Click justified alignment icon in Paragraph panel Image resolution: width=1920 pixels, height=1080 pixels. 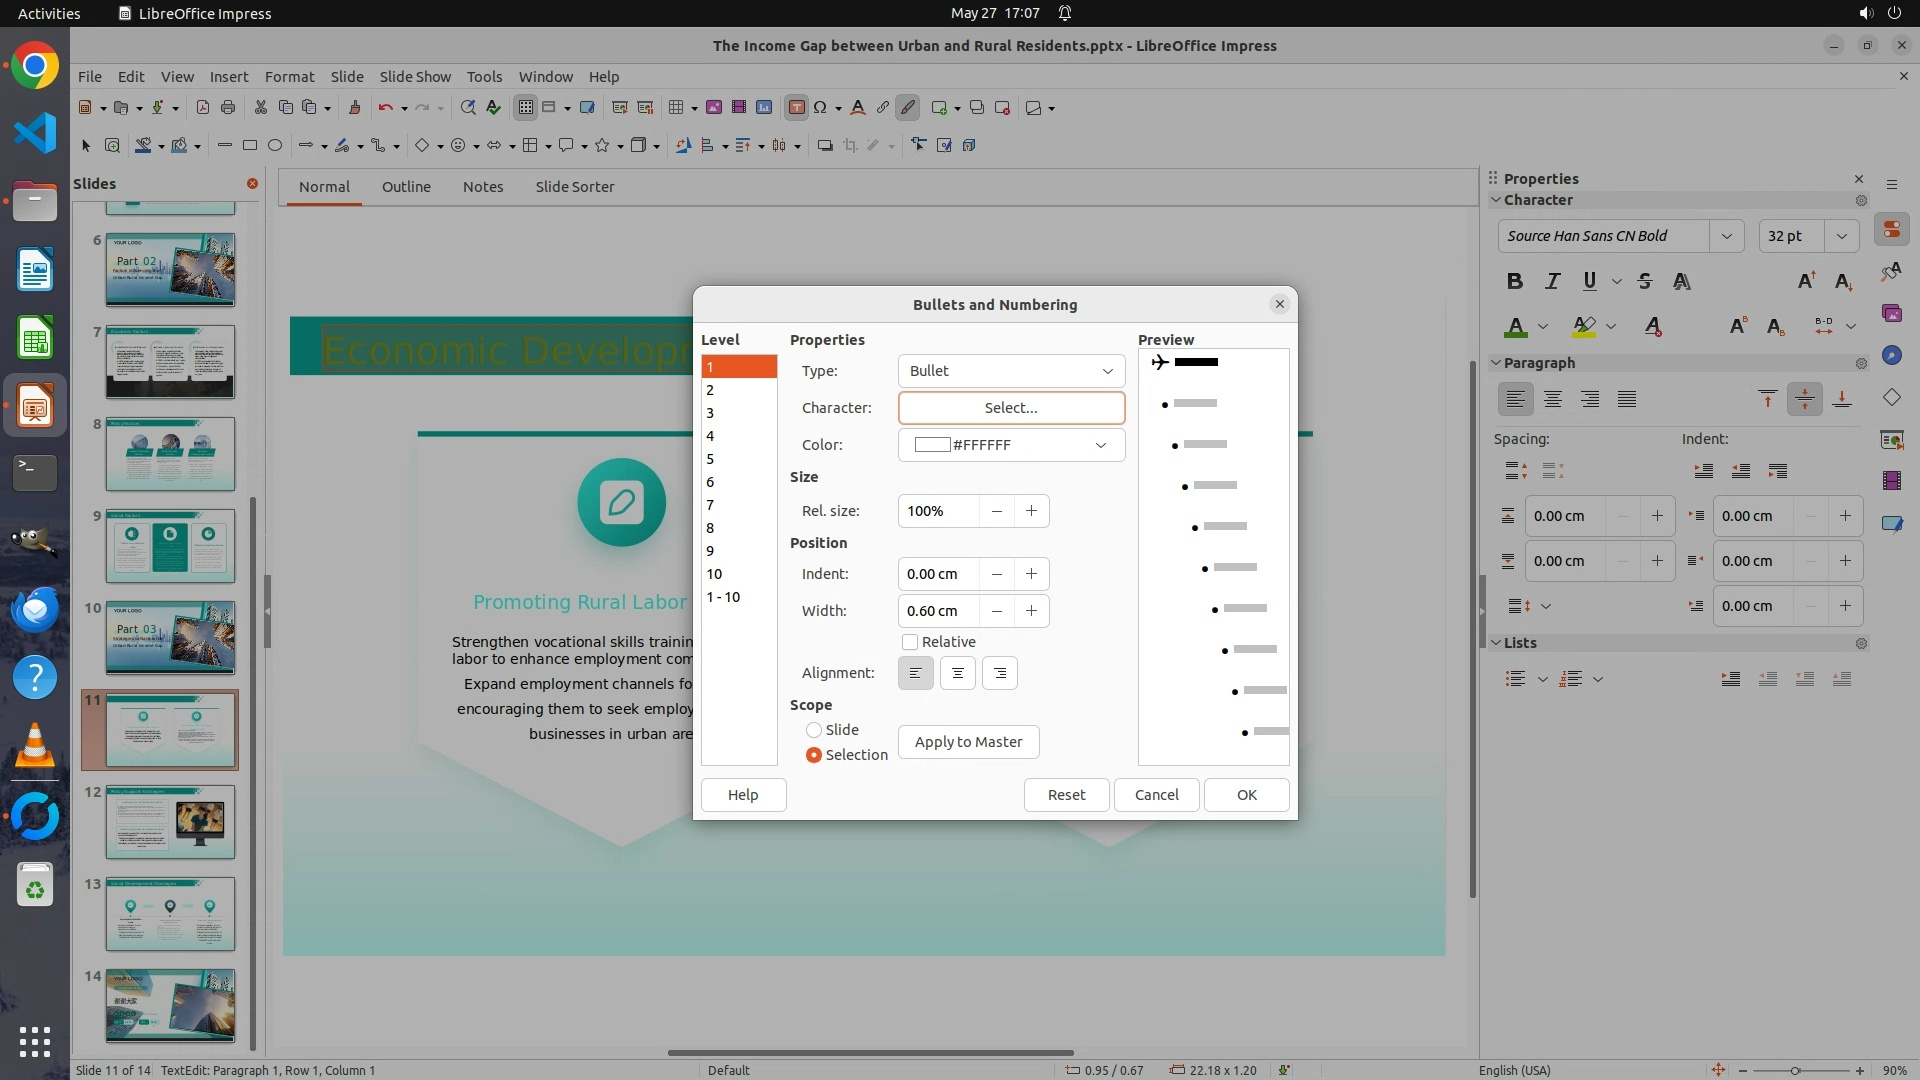[x=1627, y=400]
